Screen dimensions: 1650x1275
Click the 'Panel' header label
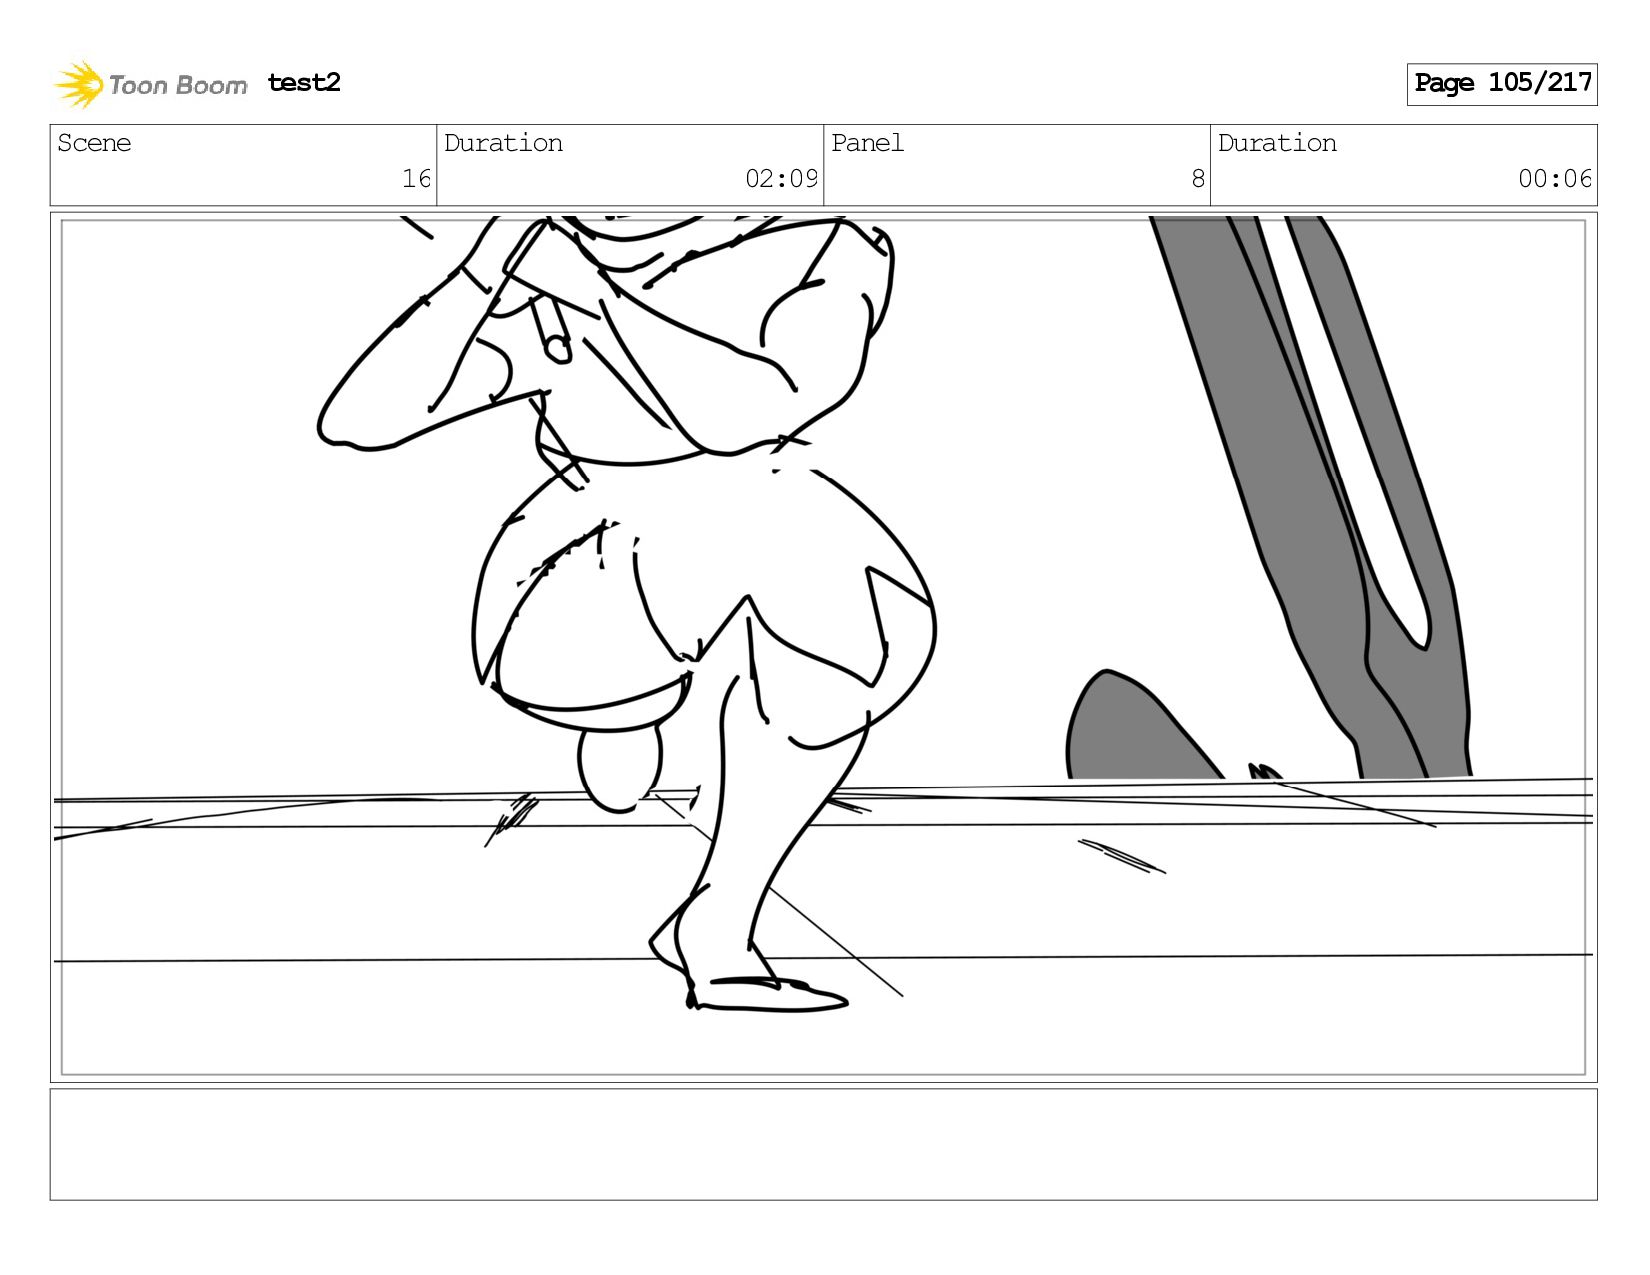point(867,143)
